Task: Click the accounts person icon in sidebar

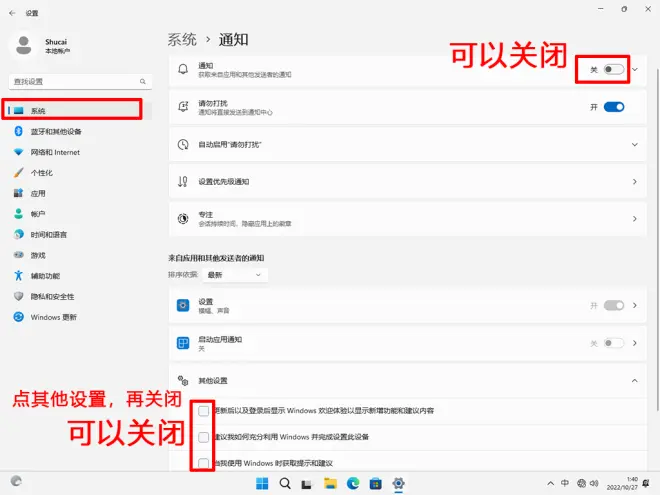Action: coord(18,213)
